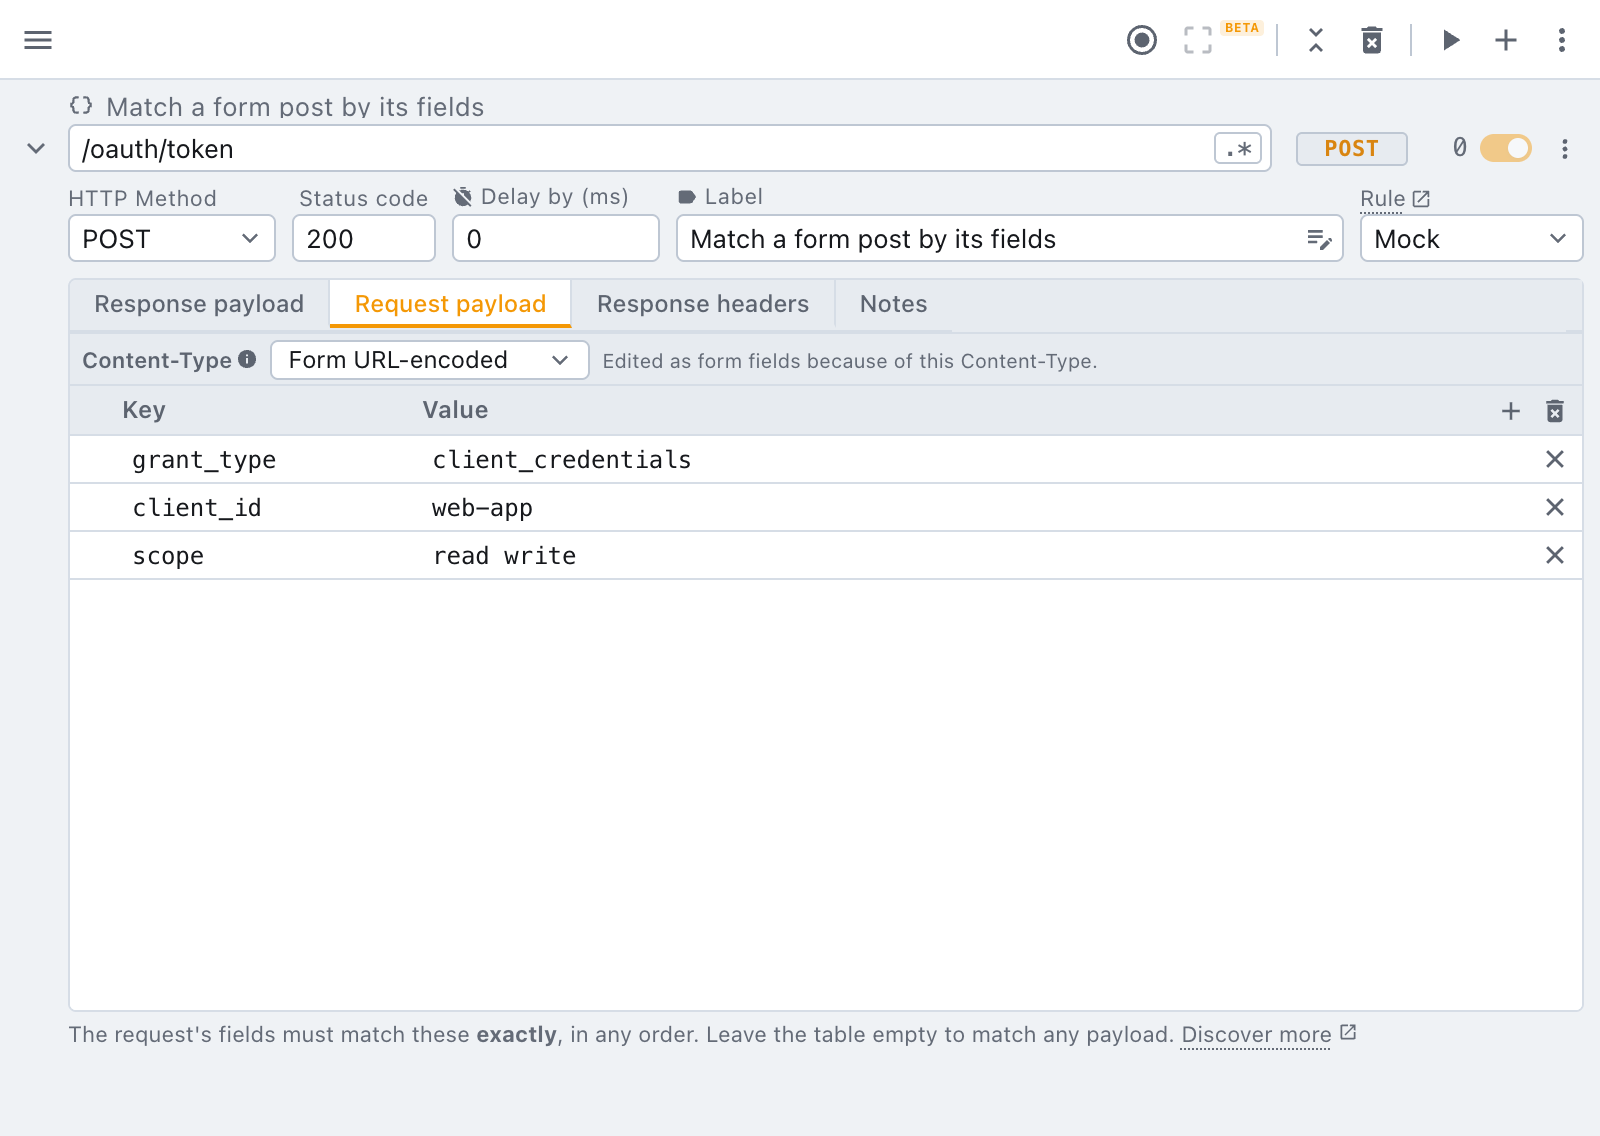Open the Form URL-encoded dropdown
This screenshot has width=1600, height=1136.
click(430, 360)
